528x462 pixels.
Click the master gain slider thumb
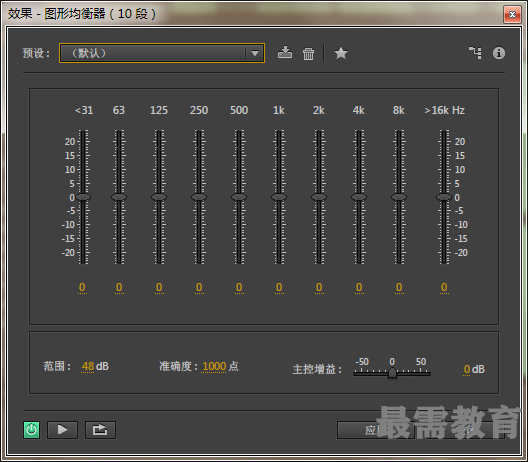click(x=392, y=372)
